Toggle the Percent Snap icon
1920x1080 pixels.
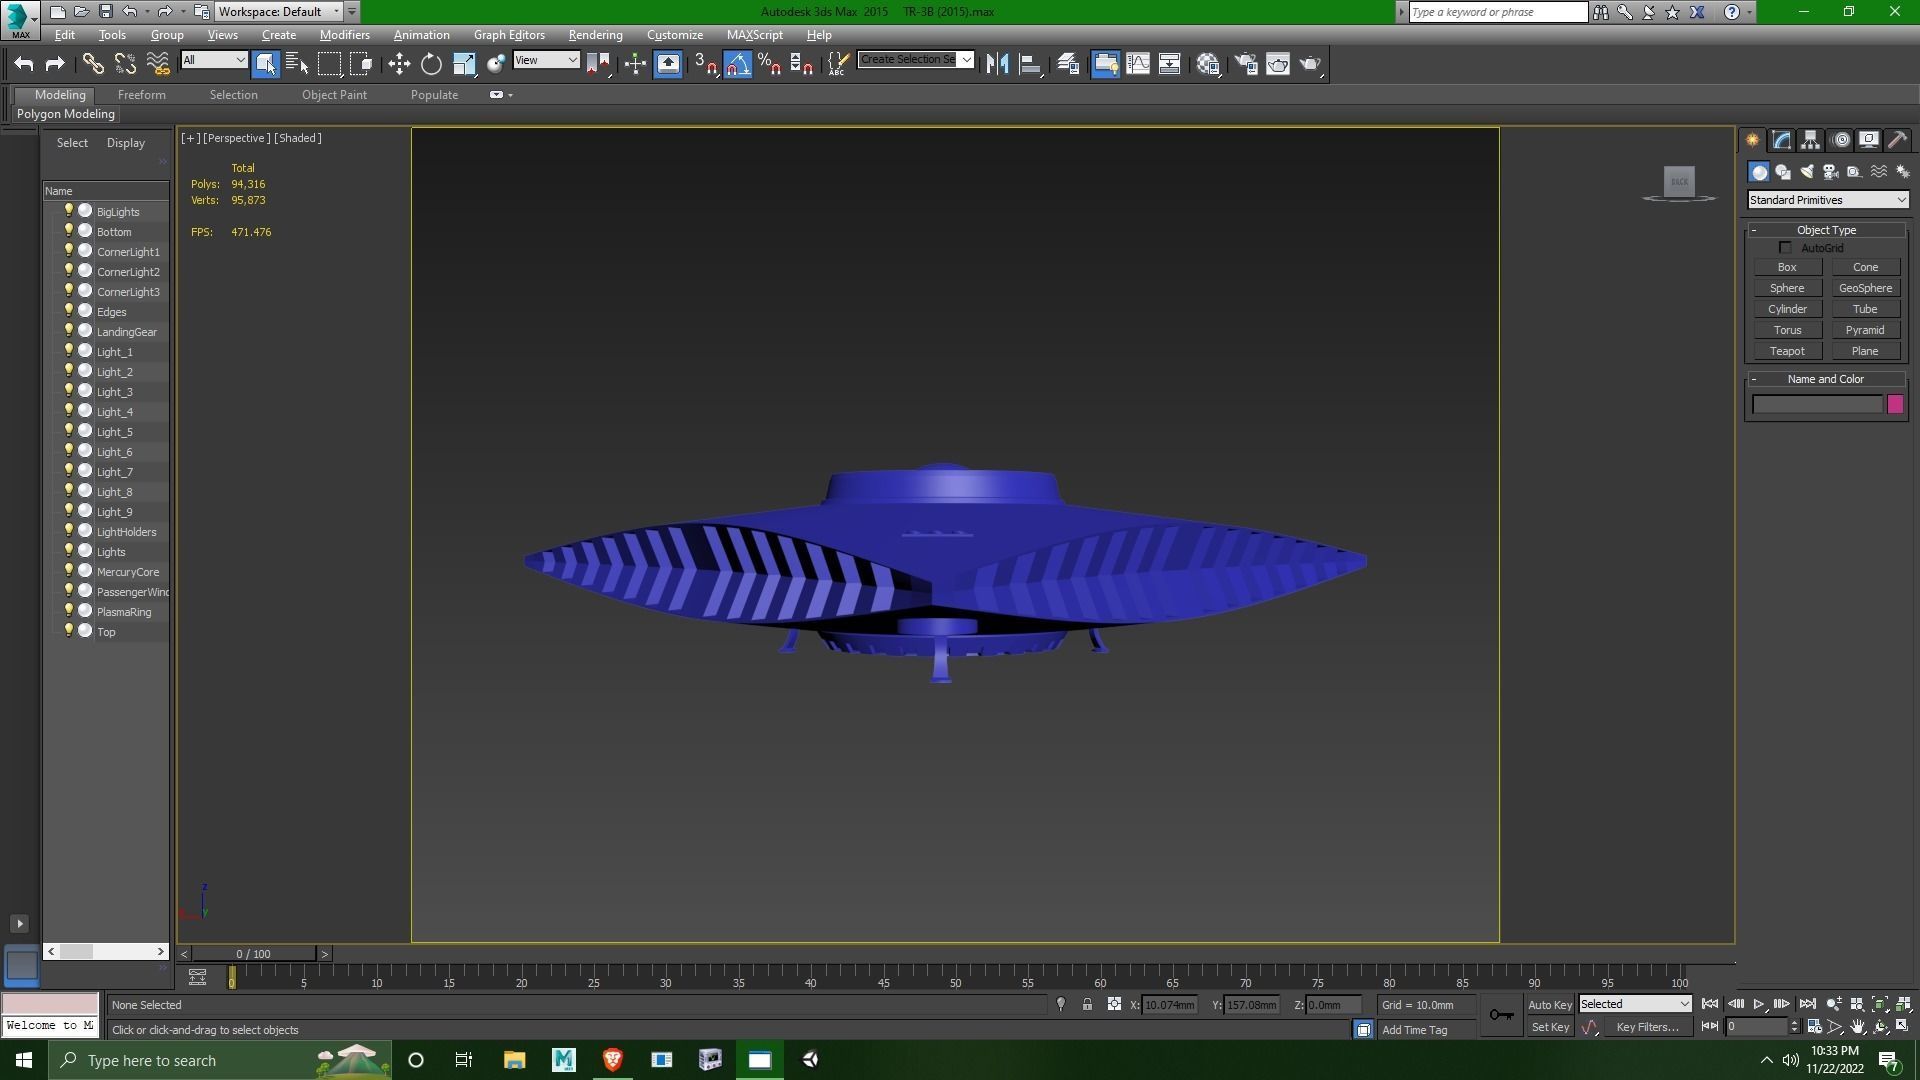[x=769, y=64]
